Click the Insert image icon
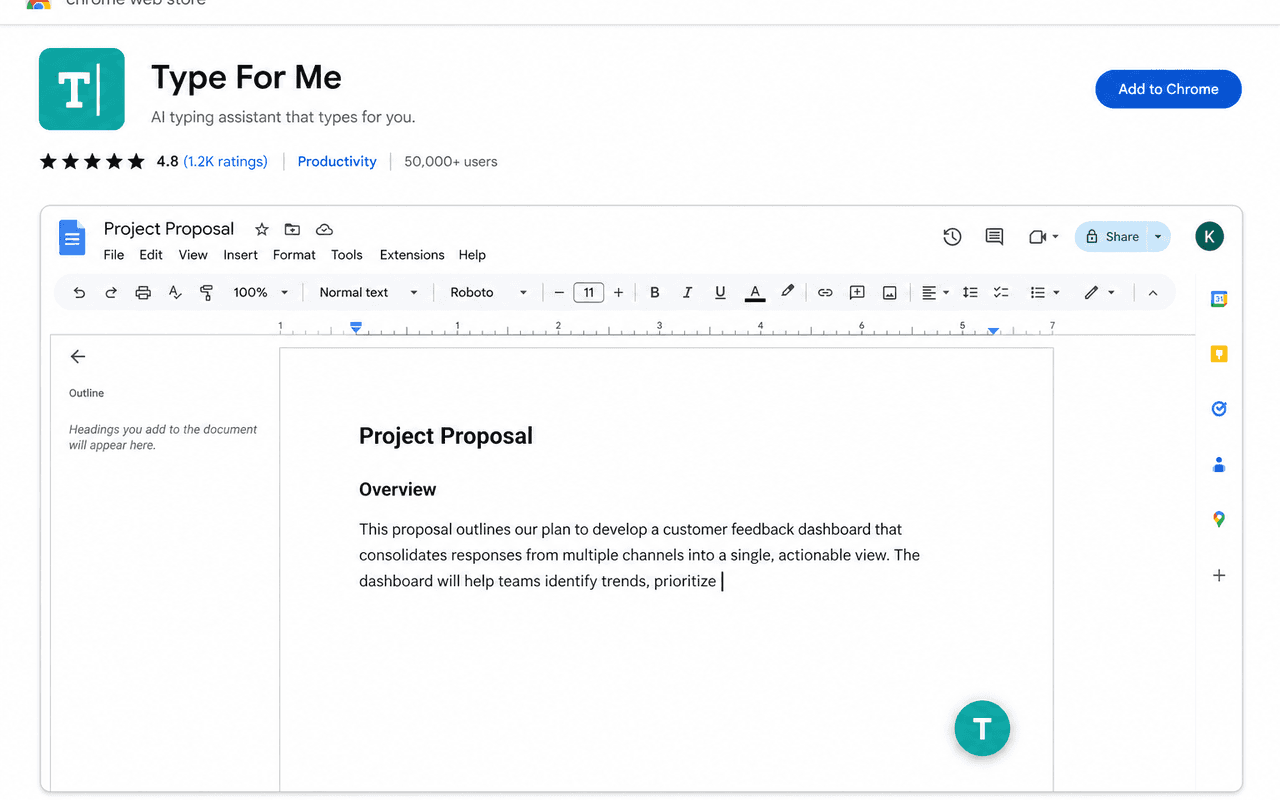The image size is (1280, 800). (x=889, y=293)
